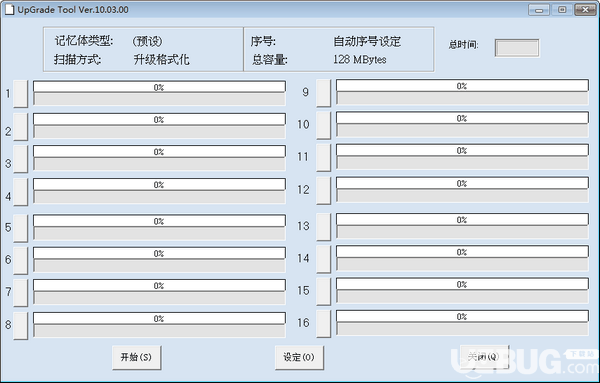
Task: Maximize the UpGrade Tool window
Action: click(x=562, y=10)
